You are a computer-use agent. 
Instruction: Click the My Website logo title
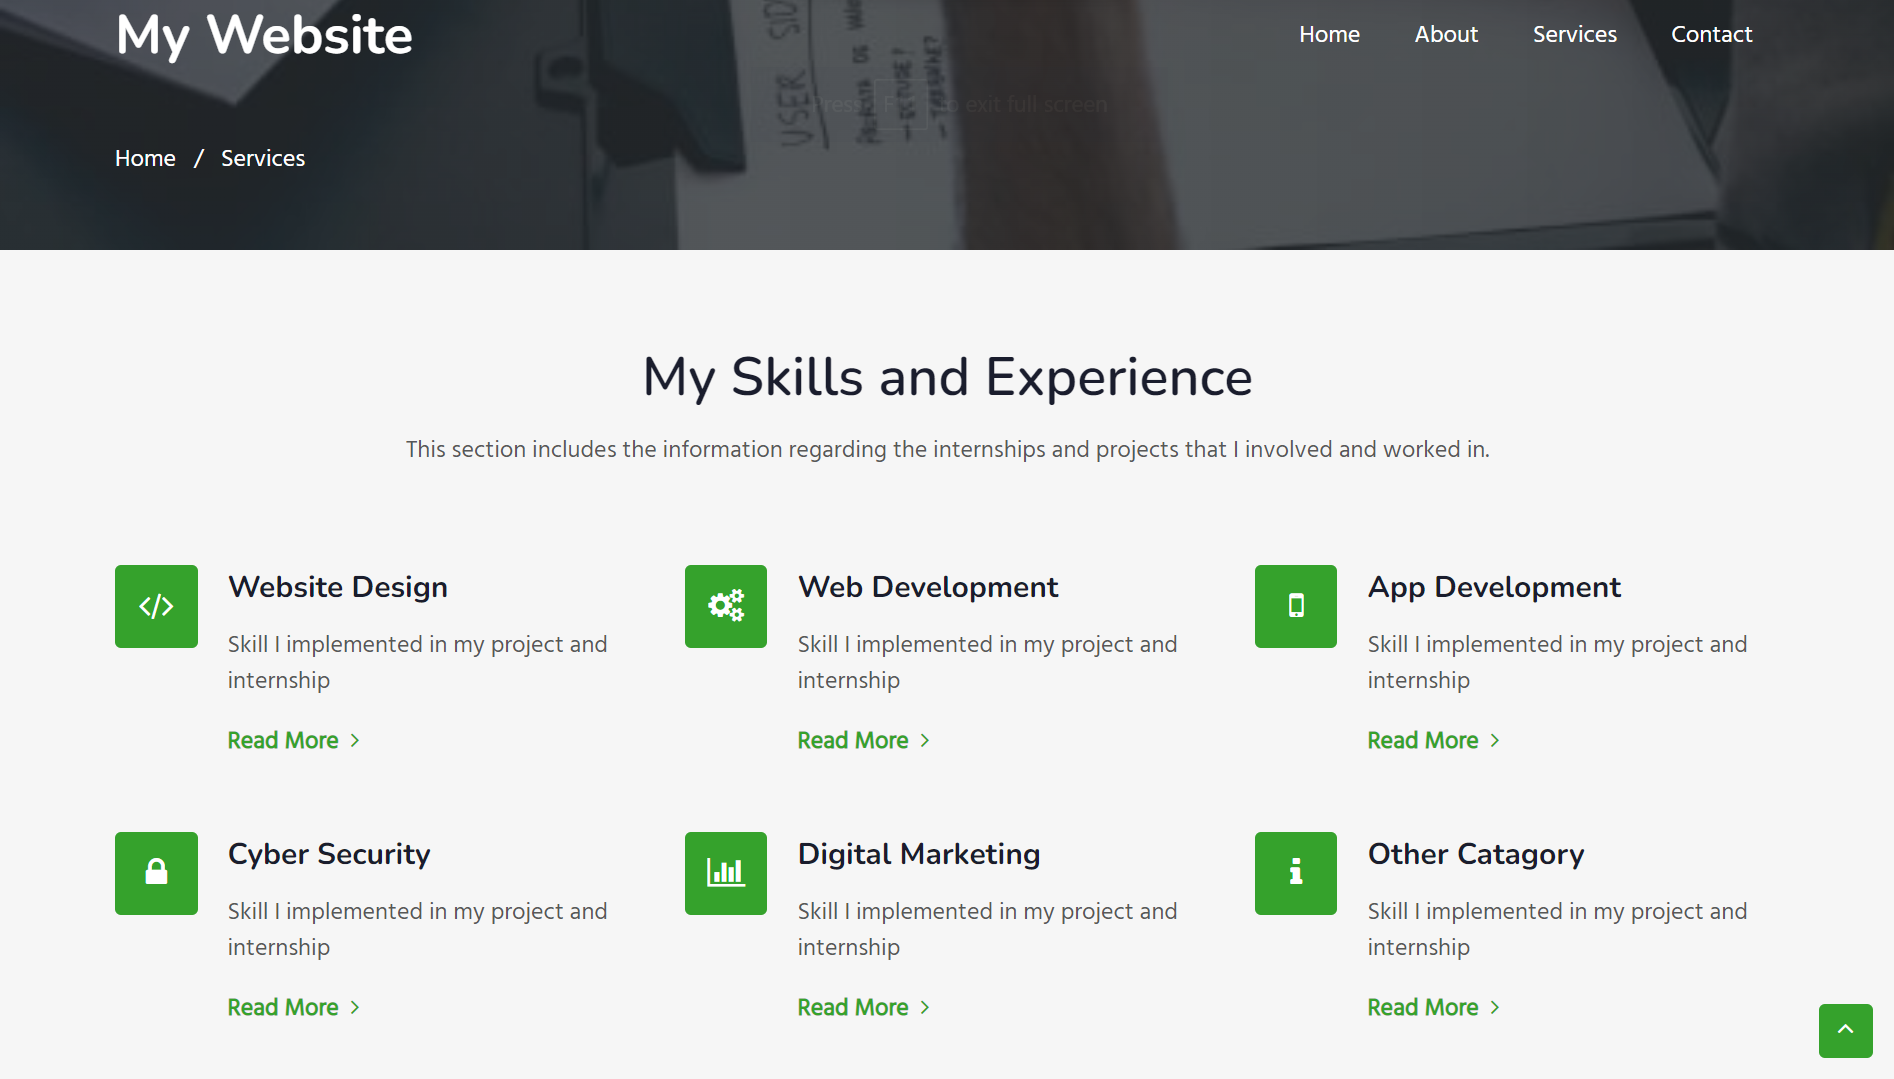[x=264, y=35]
